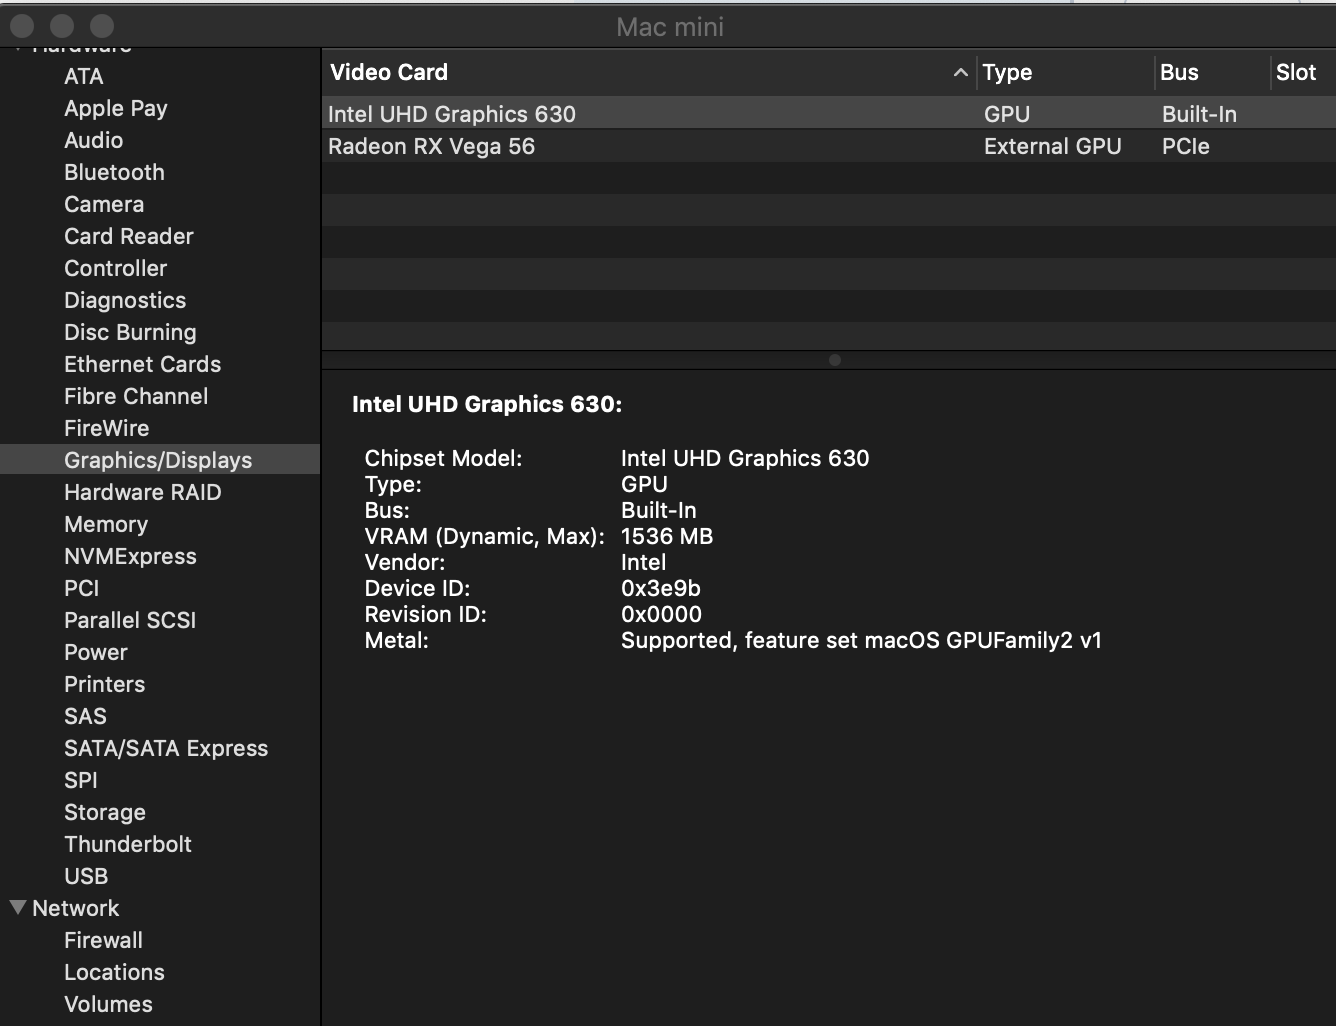This screenshot has width=1336, height=1026.
Task: Select ATA in the sidebar
Action: [x=84, y=76]
